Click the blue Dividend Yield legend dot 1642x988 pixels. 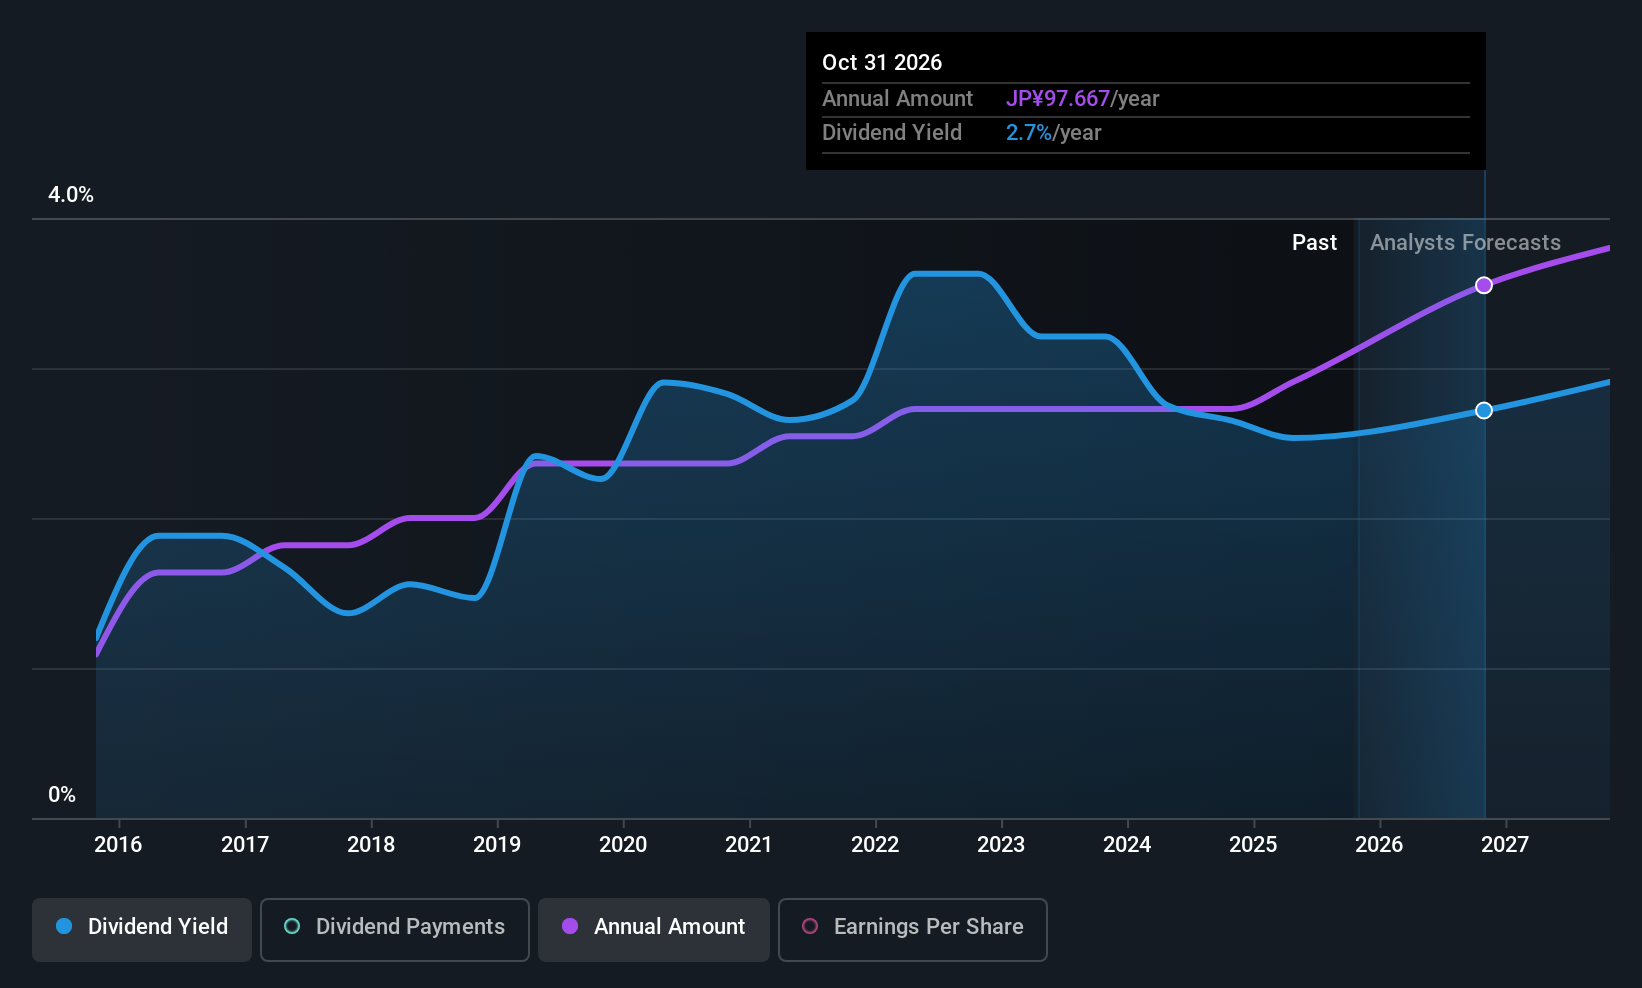click(x=64, y=927)
